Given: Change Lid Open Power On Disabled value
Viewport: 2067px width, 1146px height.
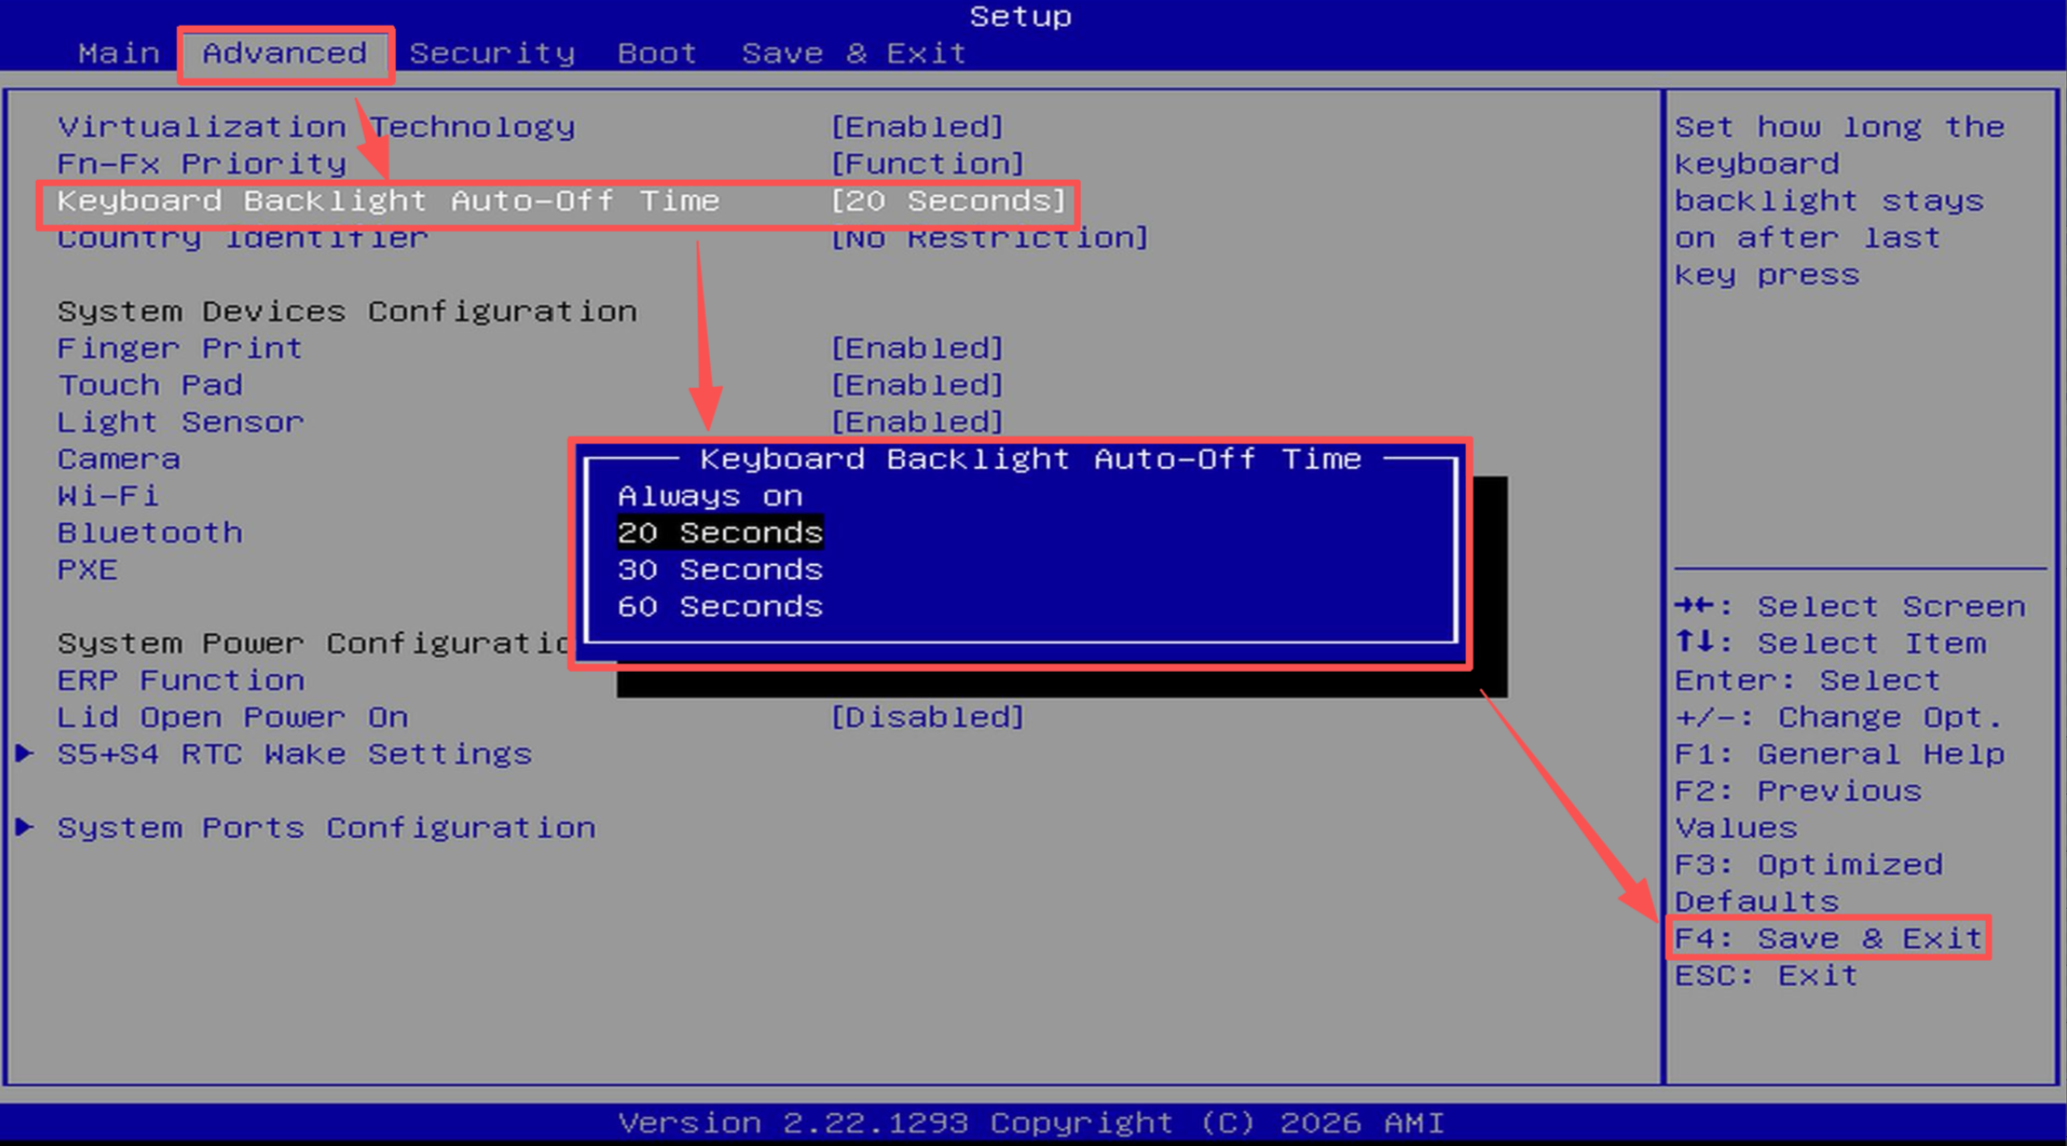Looking at the screenshot, I should [928, 717].
